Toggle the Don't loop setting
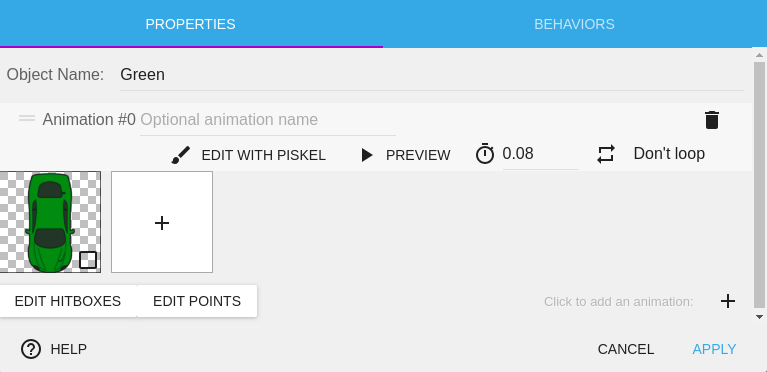This screenshot has height=372, width=767. tap(669, 154)
